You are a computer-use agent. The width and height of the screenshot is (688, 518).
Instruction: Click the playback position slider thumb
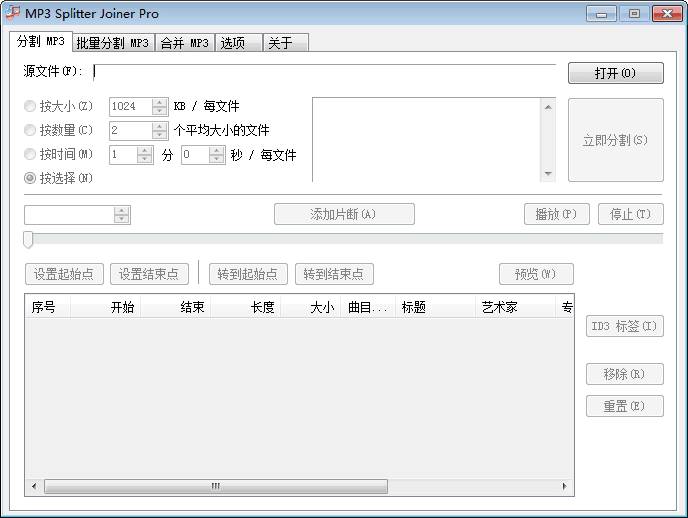28,239
